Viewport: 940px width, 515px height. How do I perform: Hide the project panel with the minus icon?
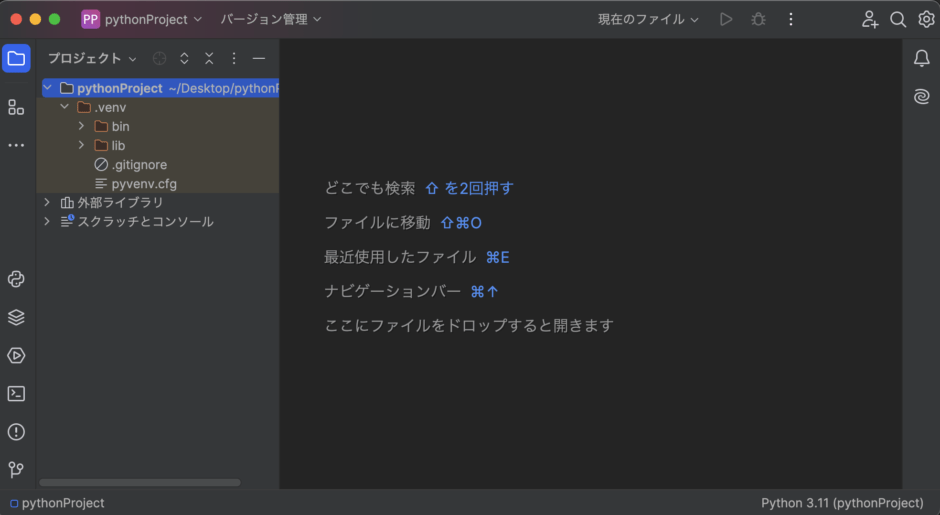point(259,58)
